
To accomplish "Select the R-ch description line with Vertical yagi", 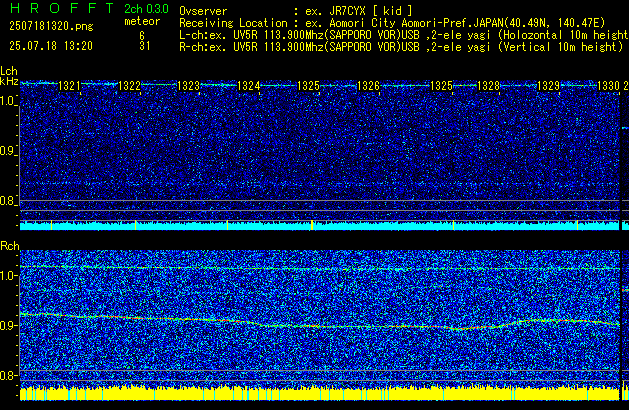I will tap(401, 47).
